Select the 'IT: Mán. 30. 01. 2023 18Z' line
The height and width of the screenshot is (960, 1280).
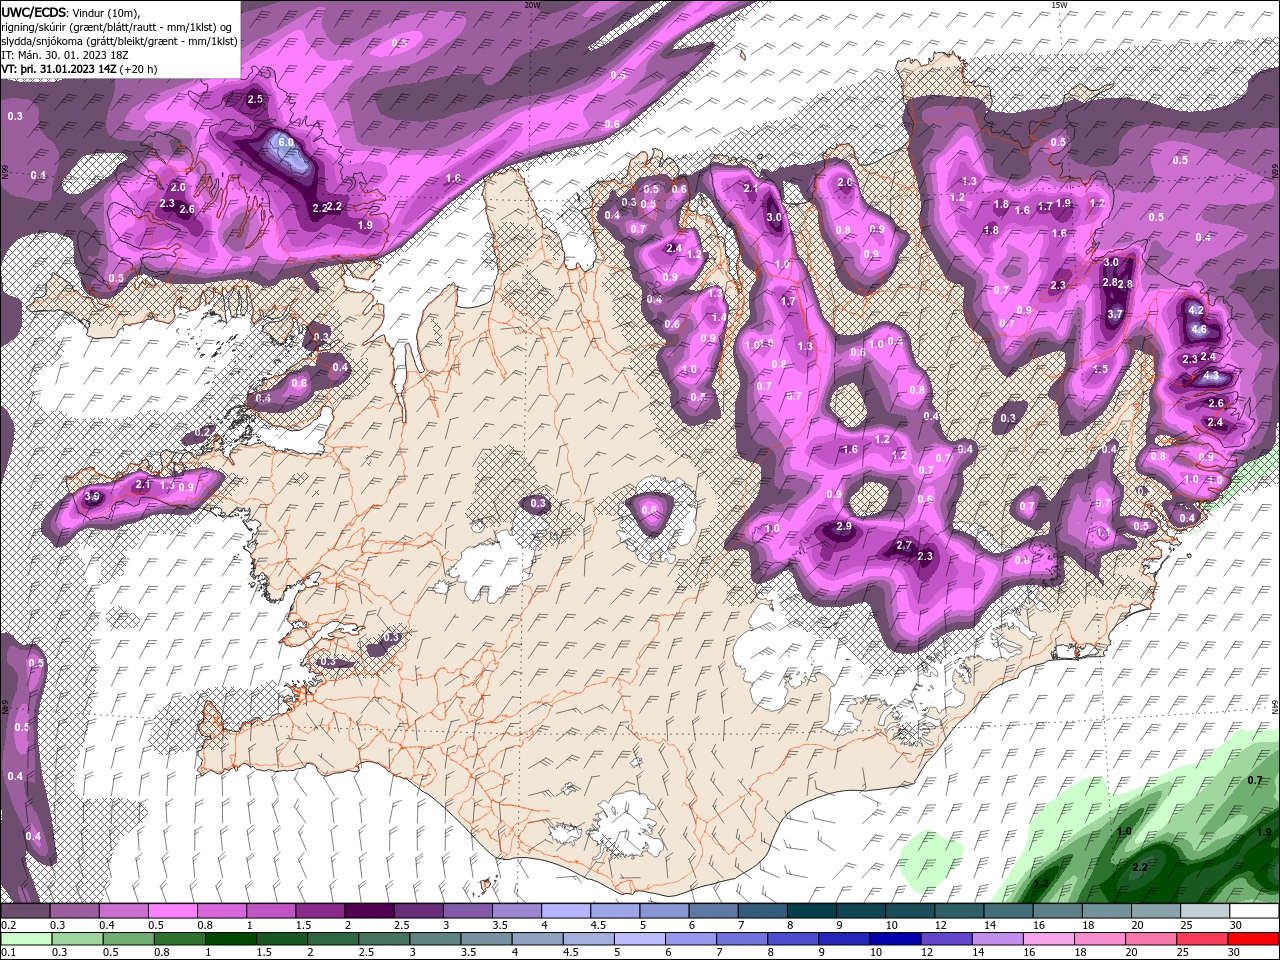[66, 55]
